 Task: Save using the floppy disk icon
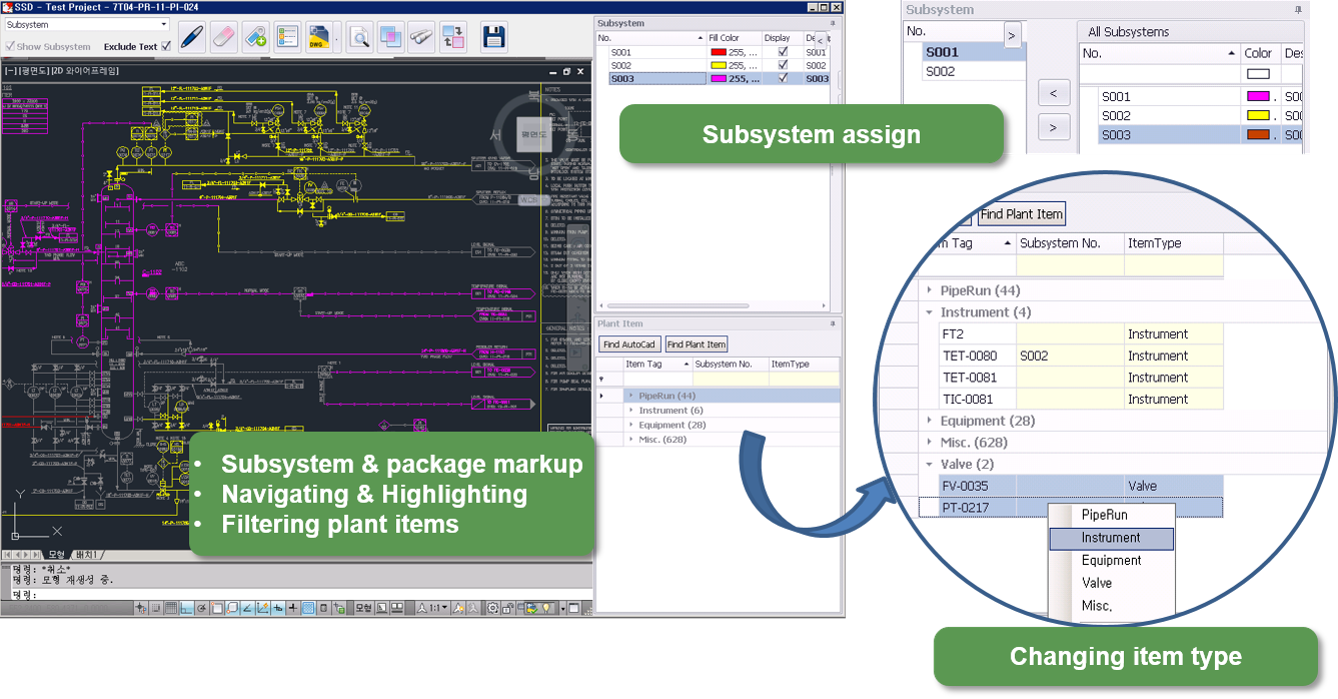(492, 36)
